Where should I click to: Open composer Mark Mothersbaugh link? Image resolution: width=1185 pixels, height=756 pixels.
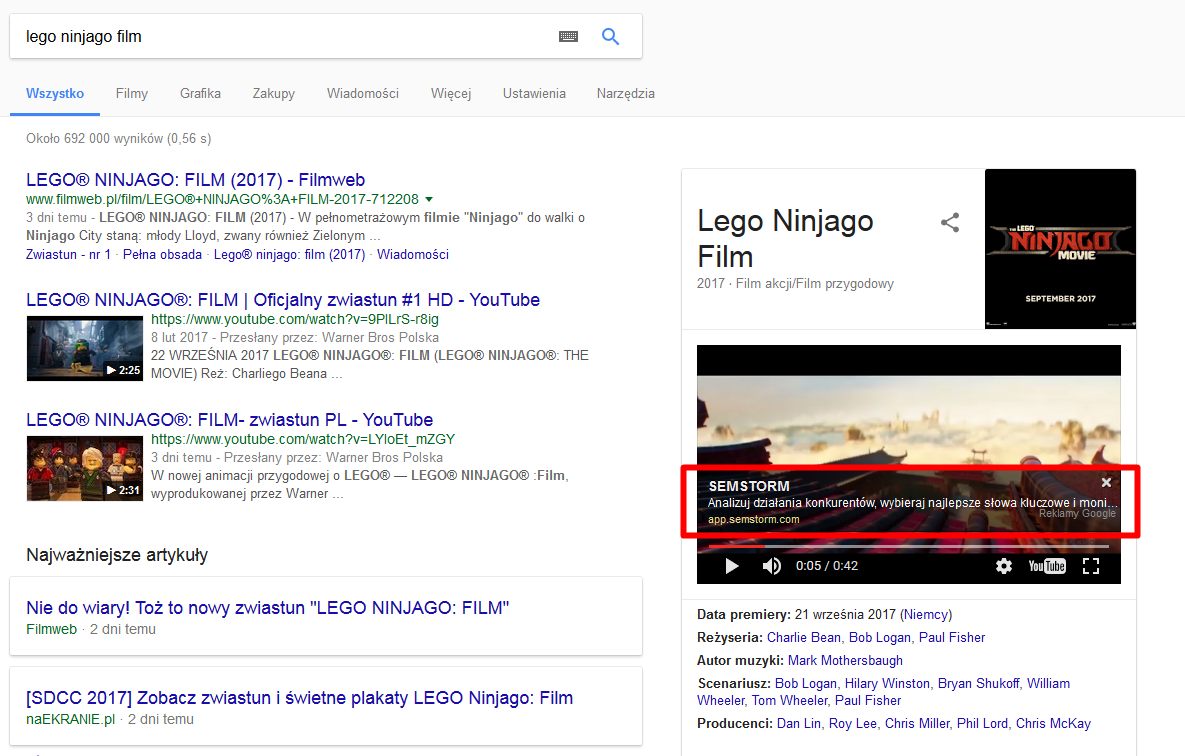(x=845, y=661)
